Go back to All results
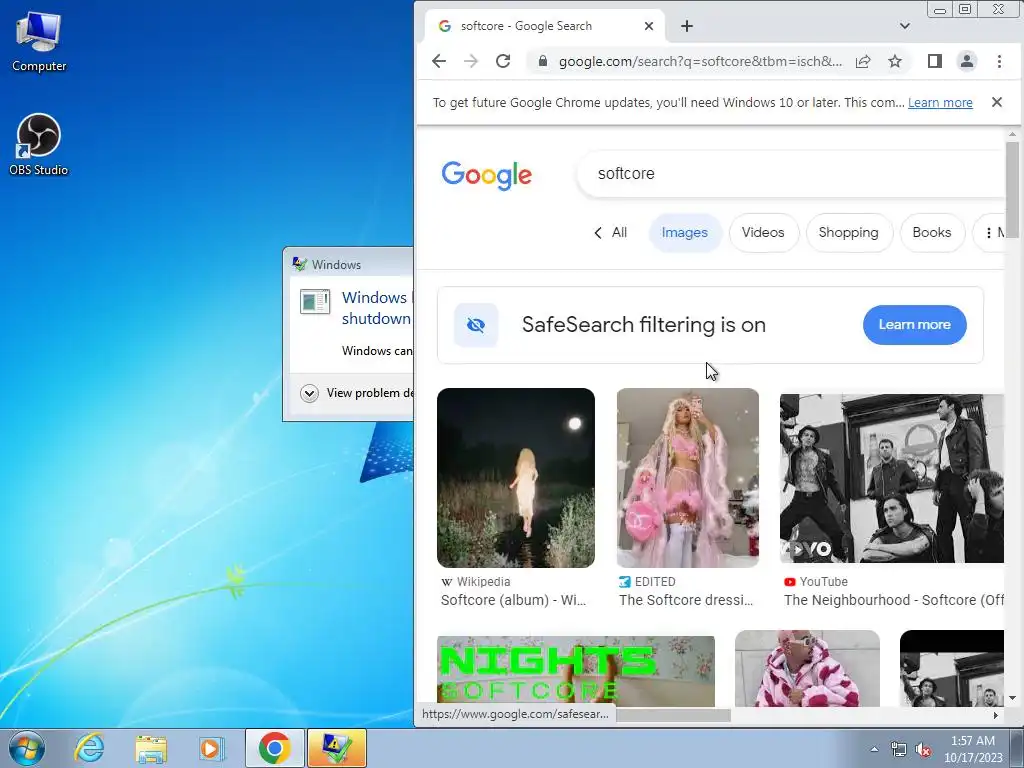1024x768 pixels. click(x=611, y=232)
